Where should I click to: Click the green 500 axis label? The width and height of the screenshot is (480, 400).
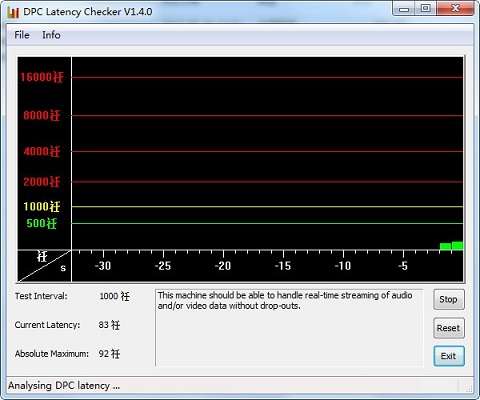[42, 223]
